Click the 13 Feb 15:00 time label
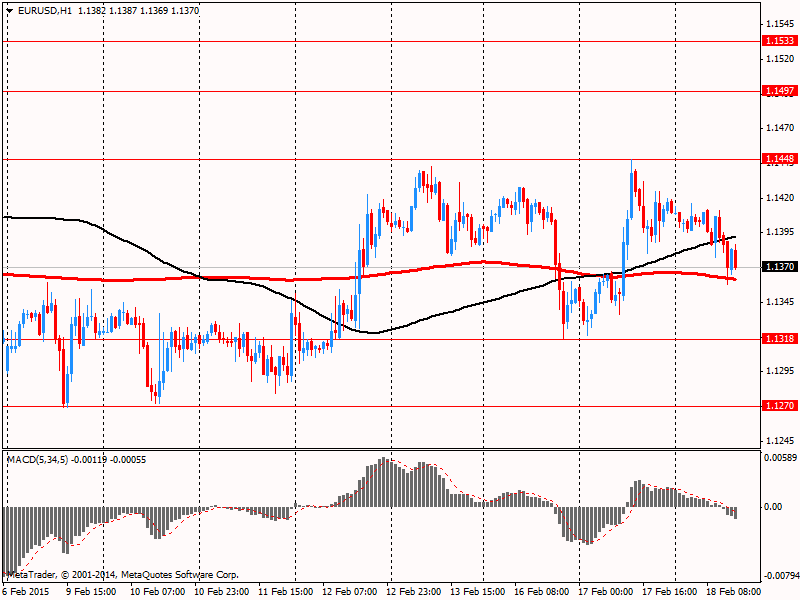The image size is (800, 600). pos(478,591)
